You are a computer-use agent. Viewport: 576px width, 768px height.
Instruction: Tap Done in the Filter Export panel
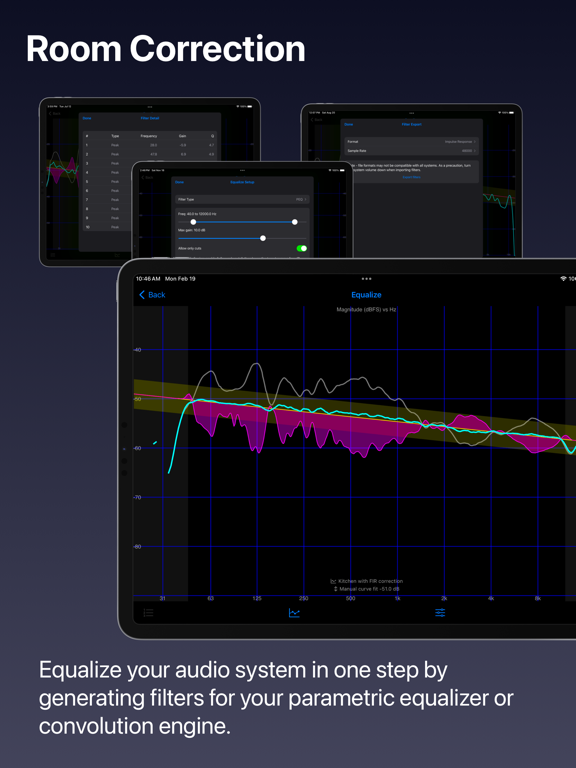pyautogui.click(x=349, y=124)
